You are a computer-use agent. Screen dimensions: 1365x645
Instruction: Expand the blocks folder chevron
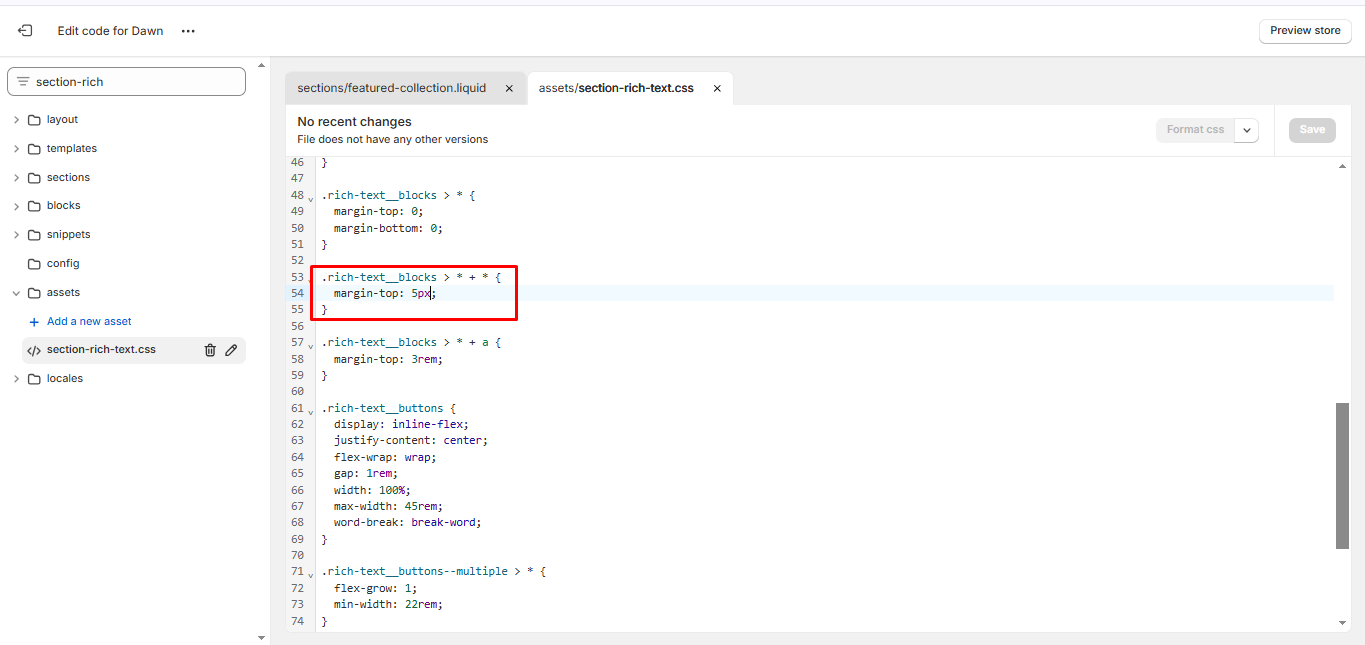click(x=16, y=206)
